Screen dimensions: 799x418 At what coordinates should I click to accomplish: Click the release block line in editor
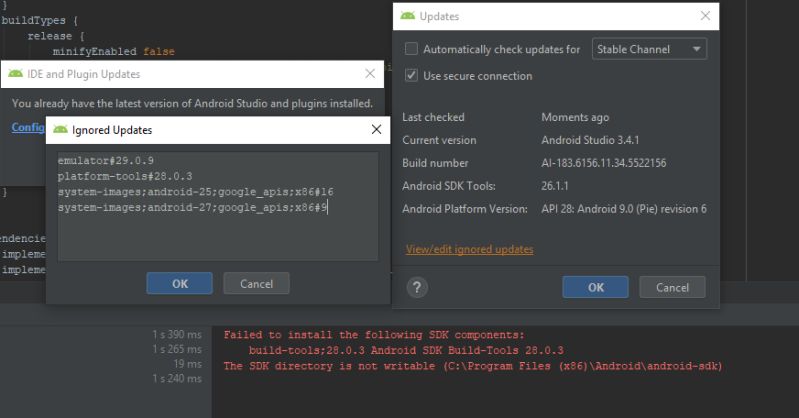tap(56, 36)
